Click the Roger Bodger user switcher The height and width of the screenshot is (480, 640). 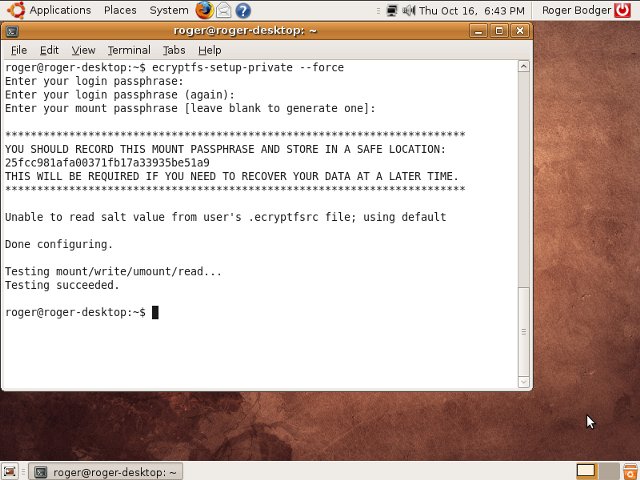576,10
